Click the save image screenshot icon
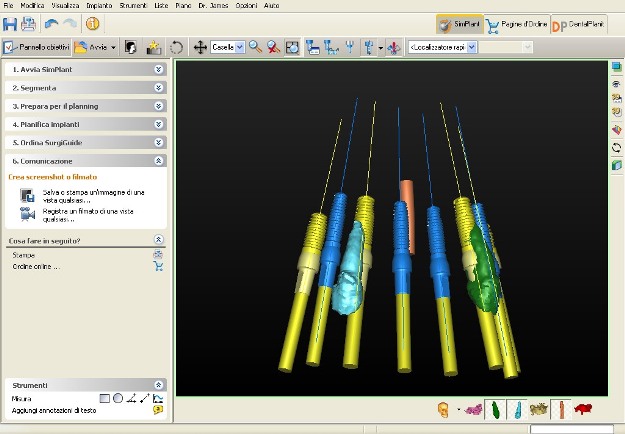Image resolution: width=625 pixels, height=434 pixels. 27,196
